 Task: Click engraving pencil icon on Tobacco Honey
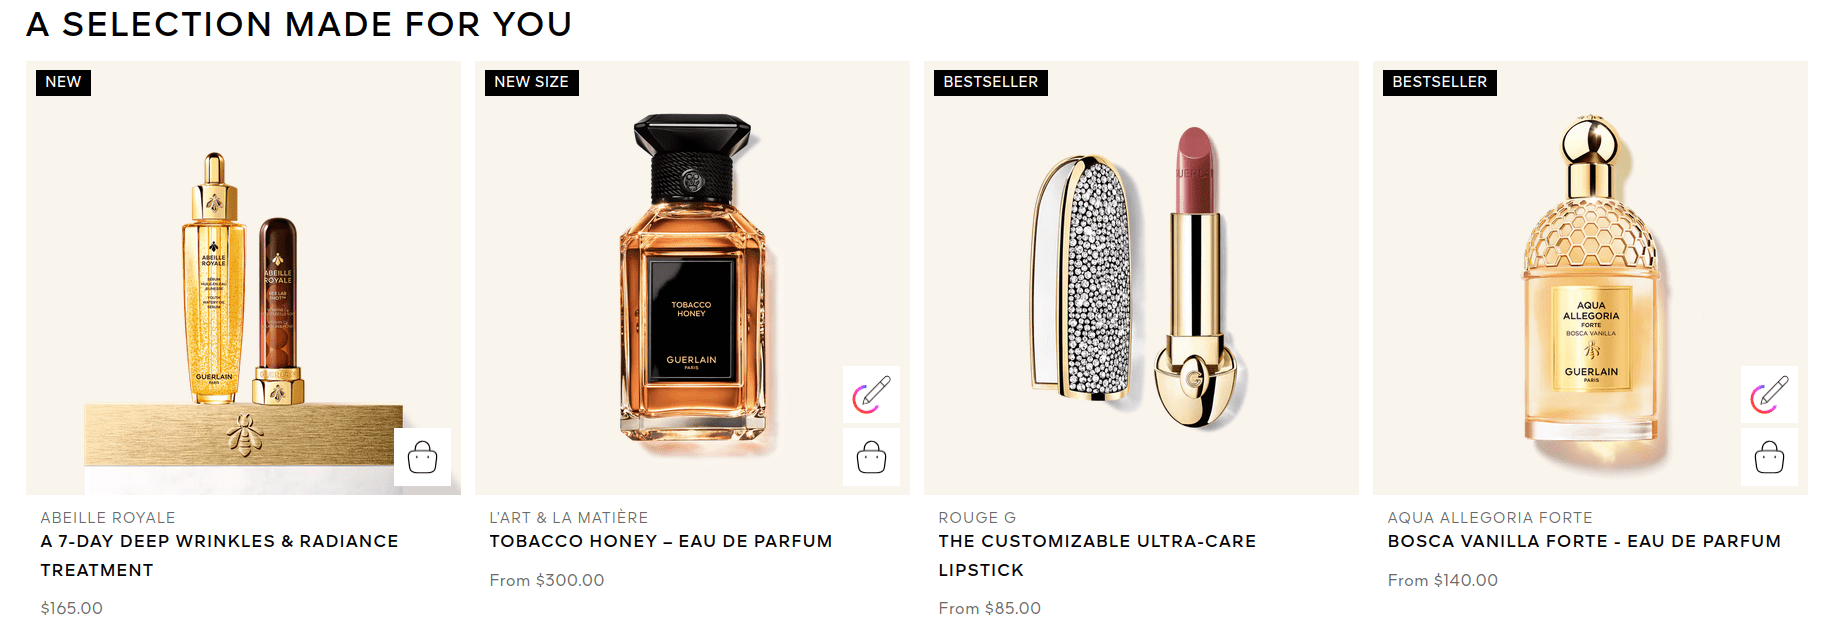(871, 394)
